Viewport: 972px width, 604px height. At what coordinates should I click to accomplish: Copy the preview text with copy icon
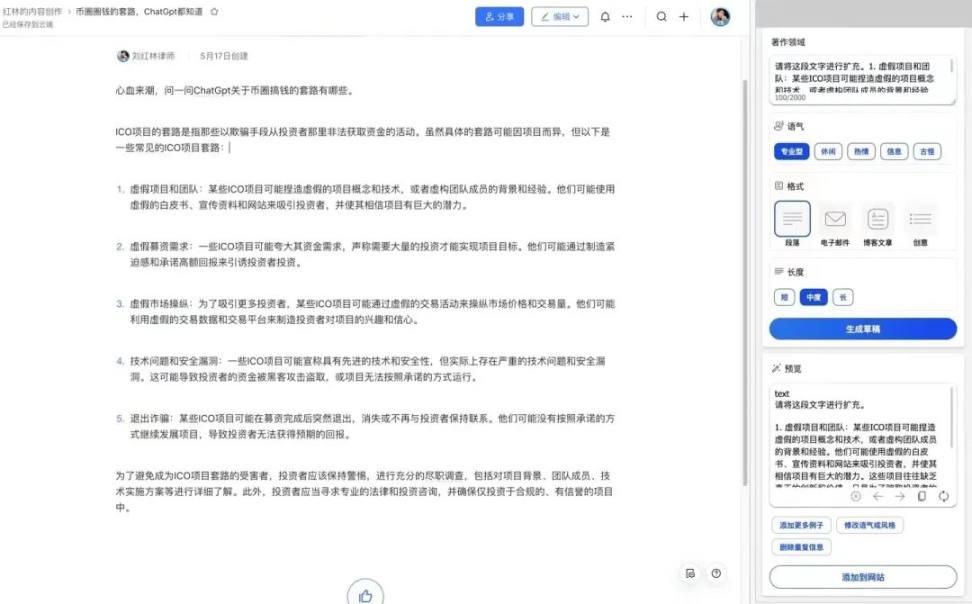point(922,496)
